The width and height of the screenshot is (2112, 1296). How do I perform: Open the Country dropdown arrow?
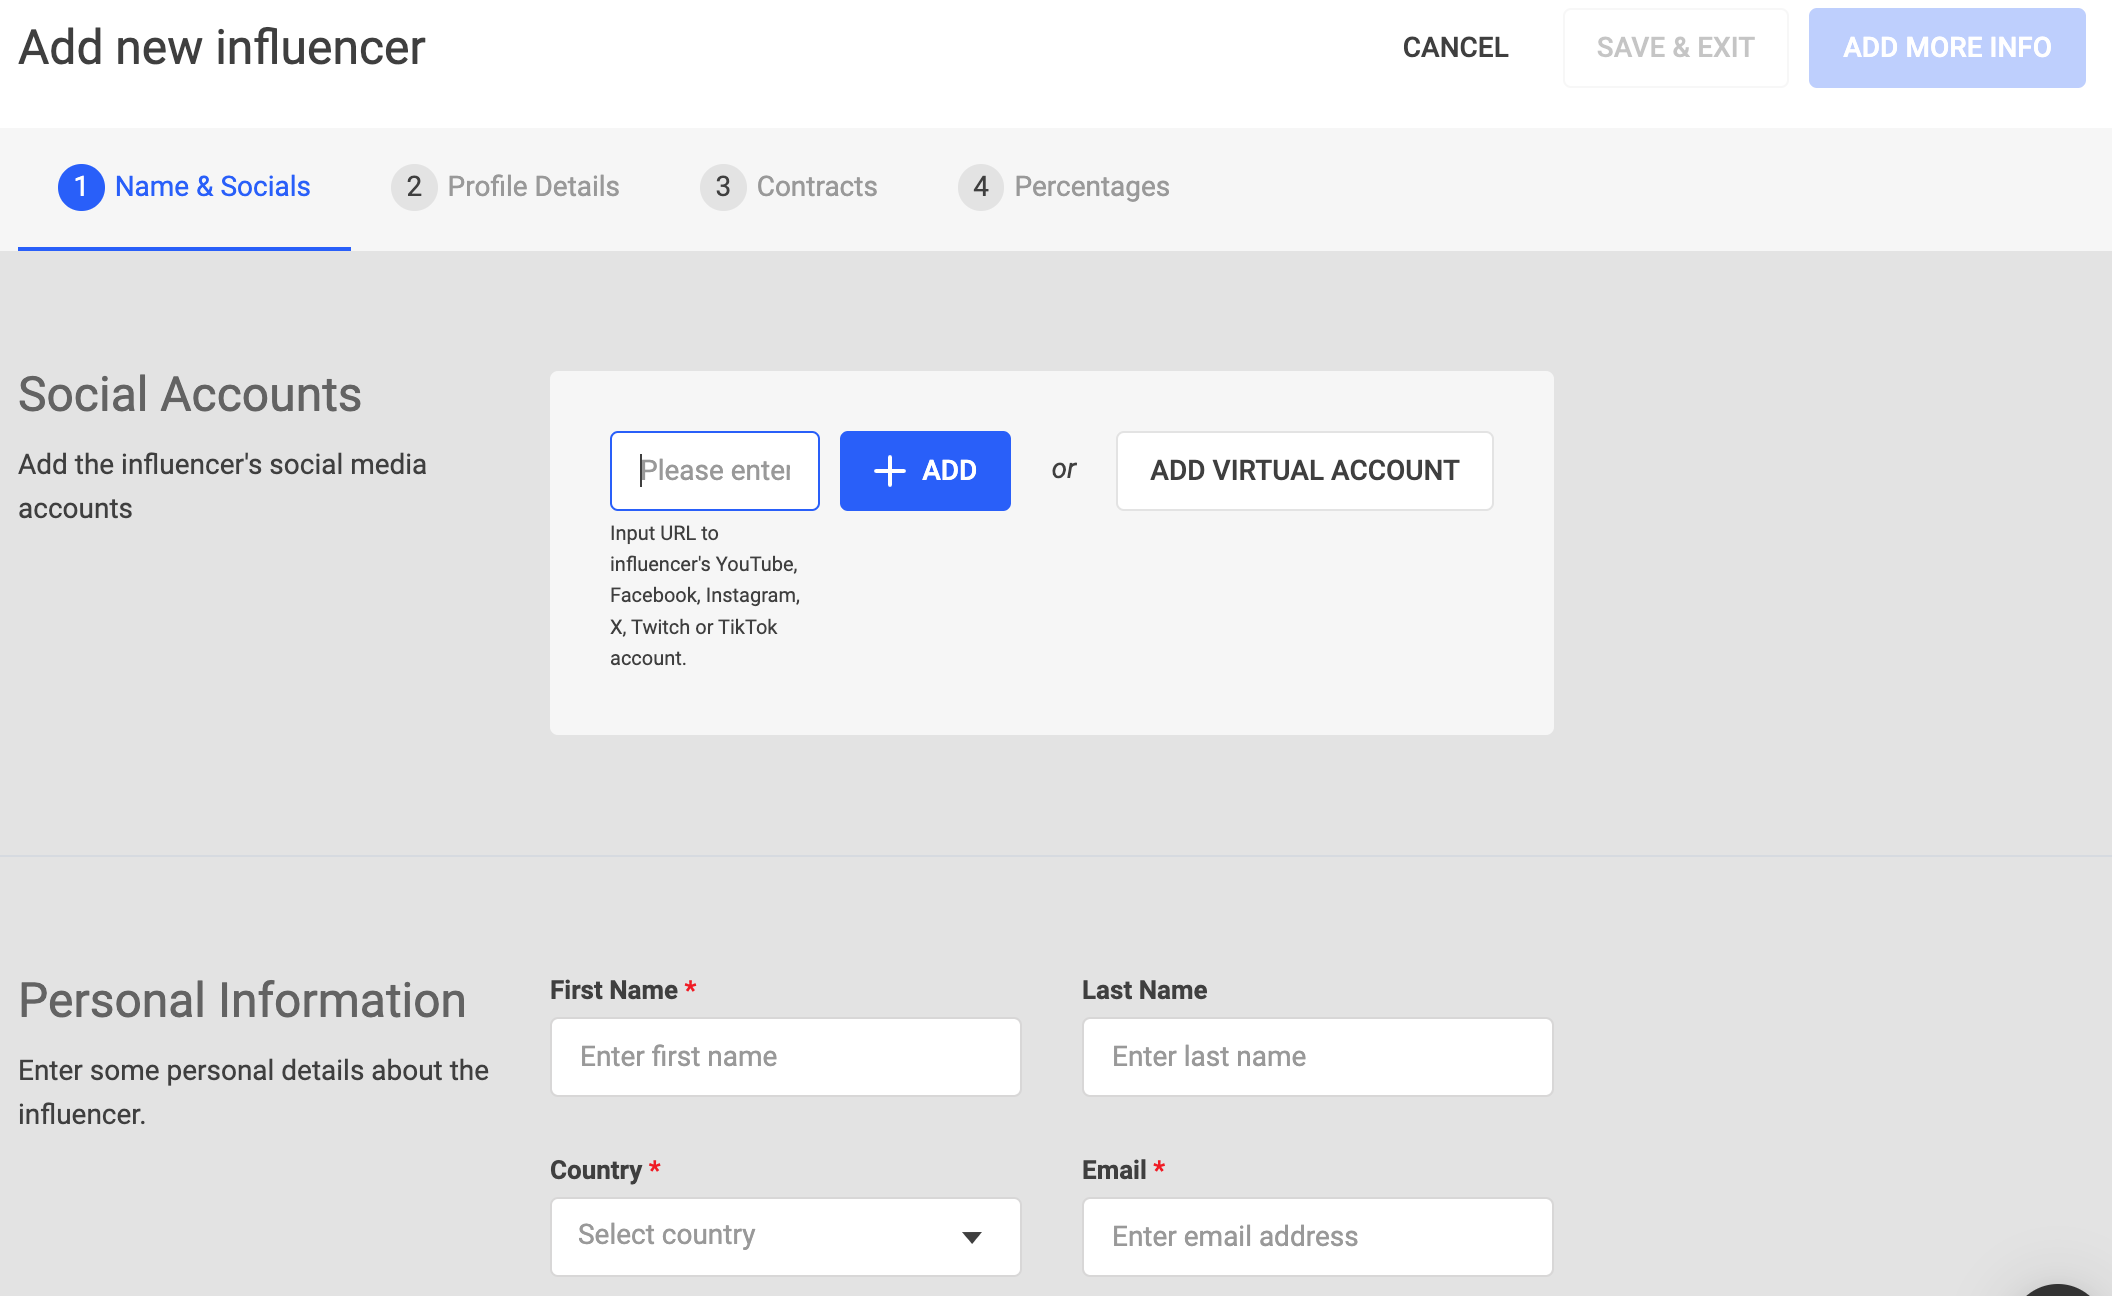click(x=971, y=1237)
